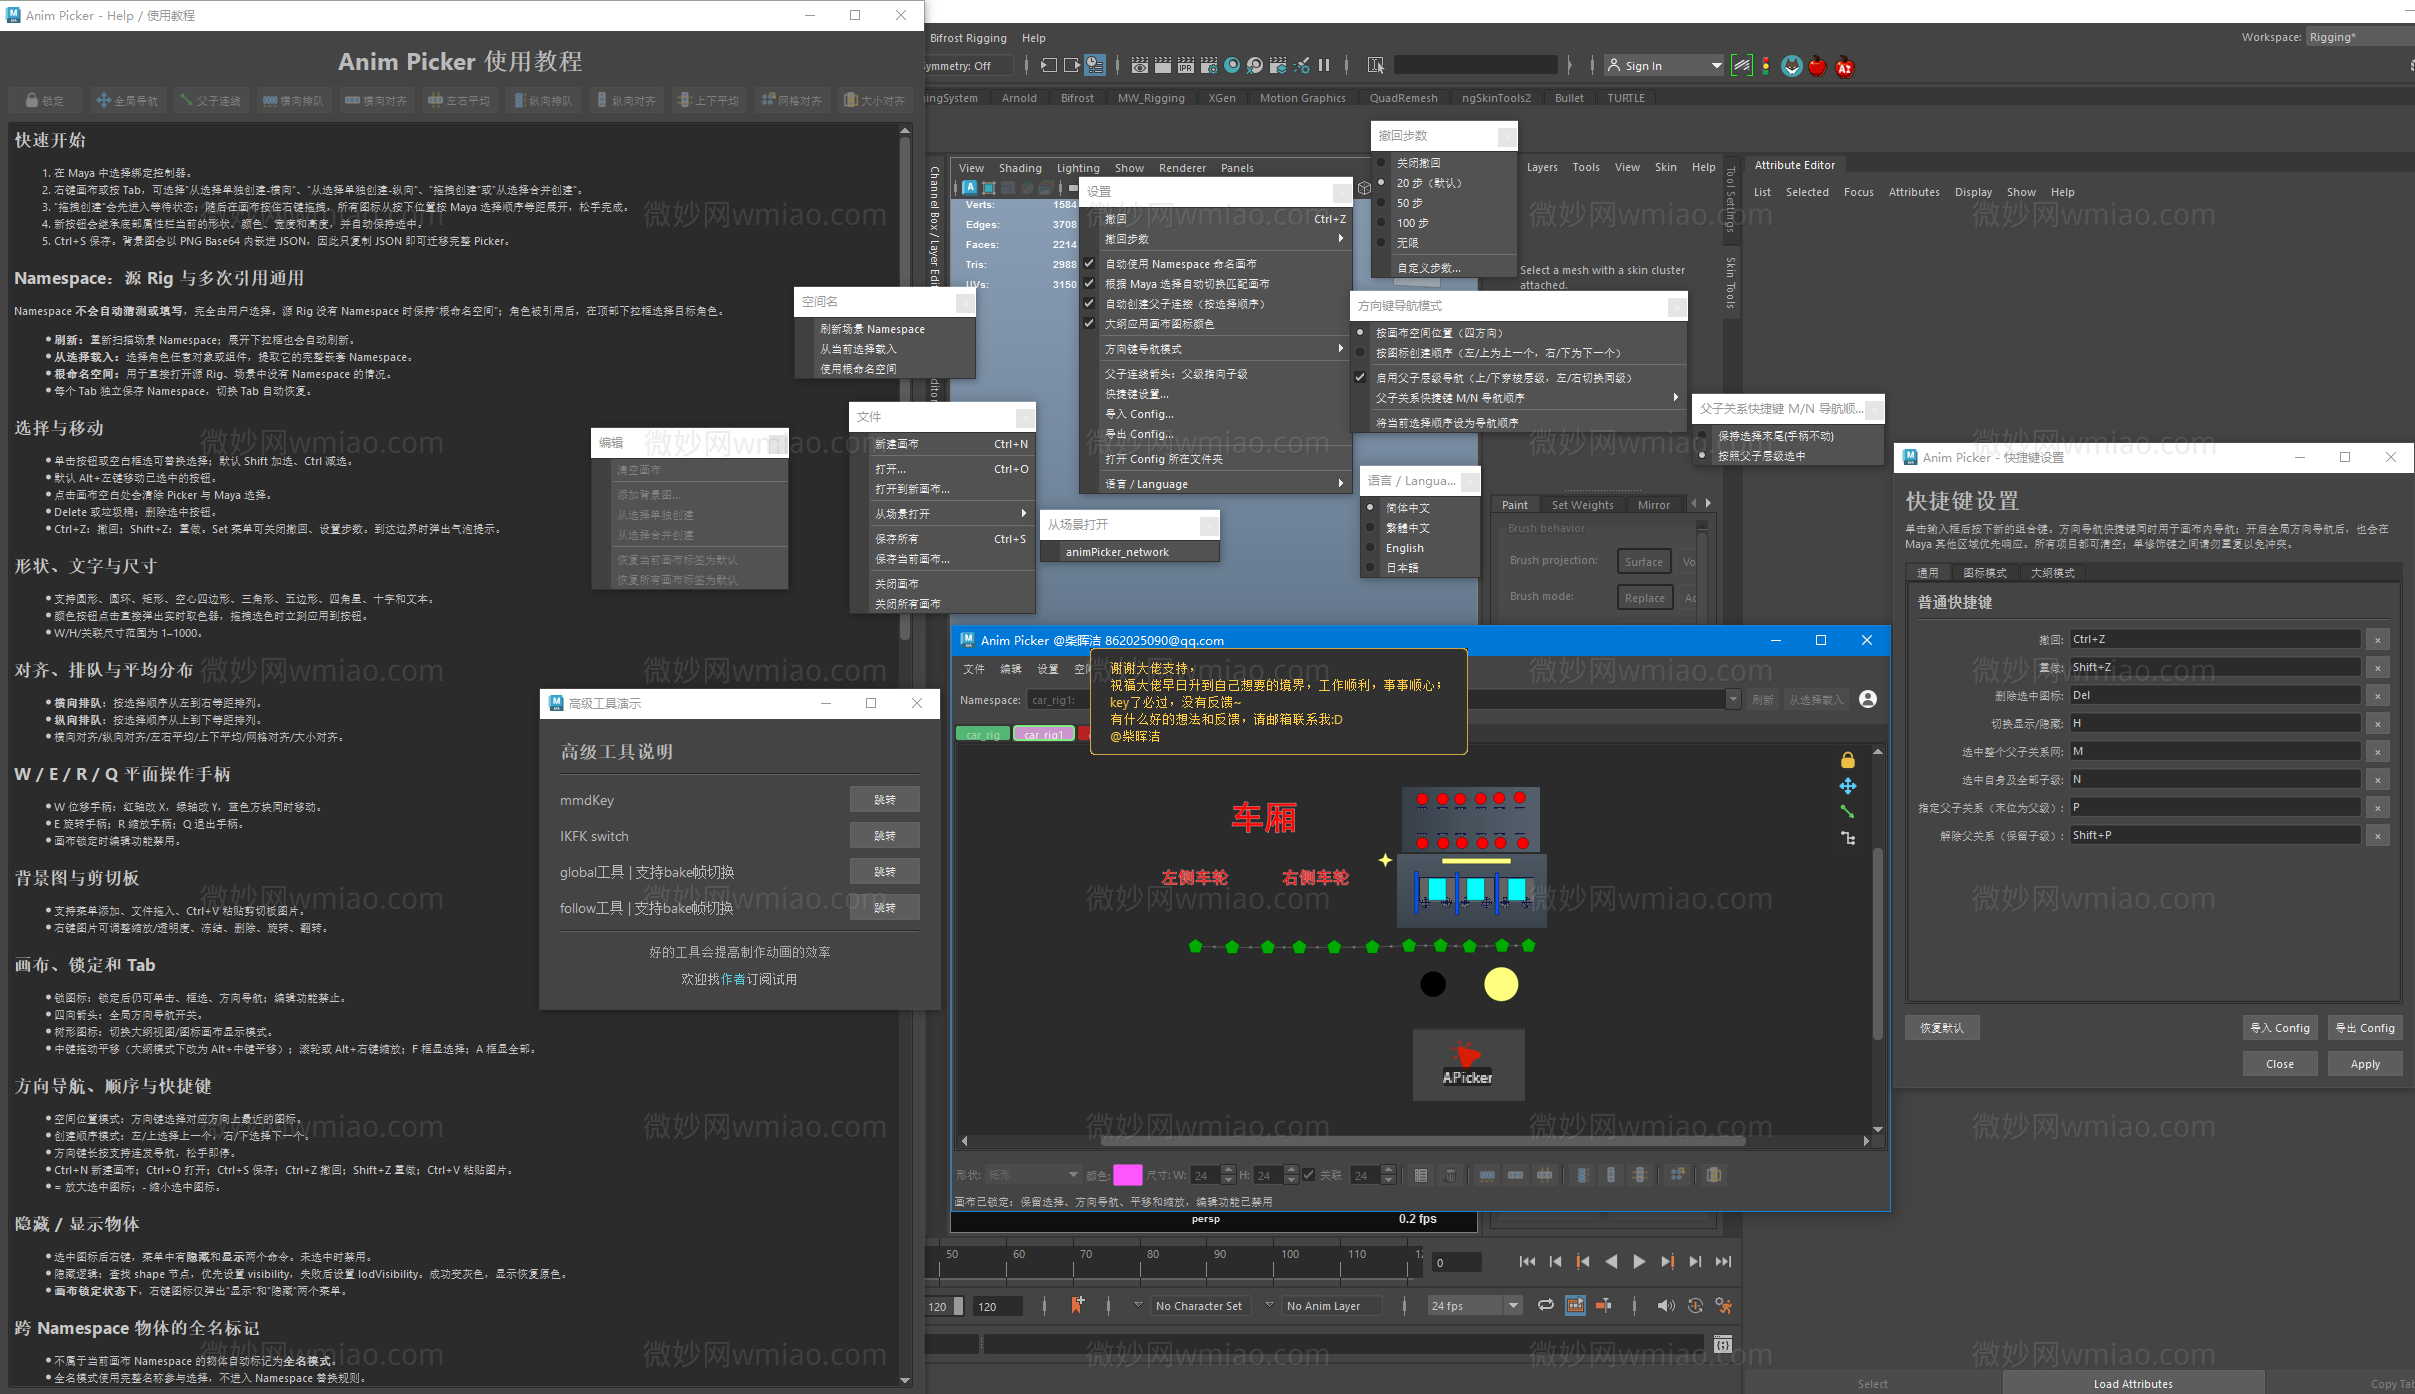Click the pause IPR render icon in the Maya toolbar
The height and width of the screenshot is (1394, 2415).
point(1324,66)
